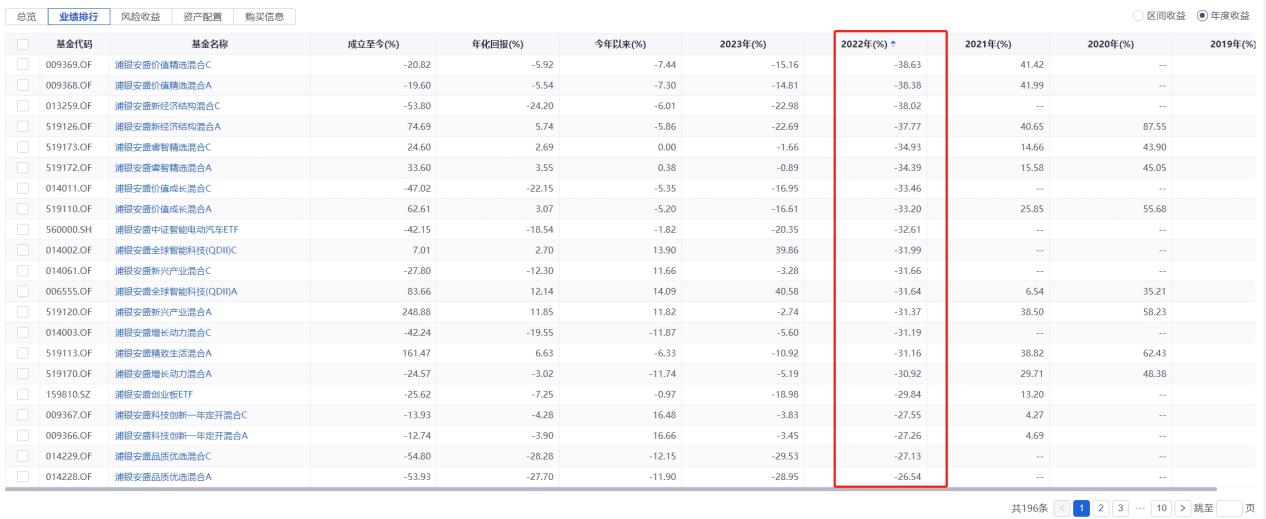Tick the checkbox for fund 014228.OF
The image size is (1266, 519).
pos(22,475)
